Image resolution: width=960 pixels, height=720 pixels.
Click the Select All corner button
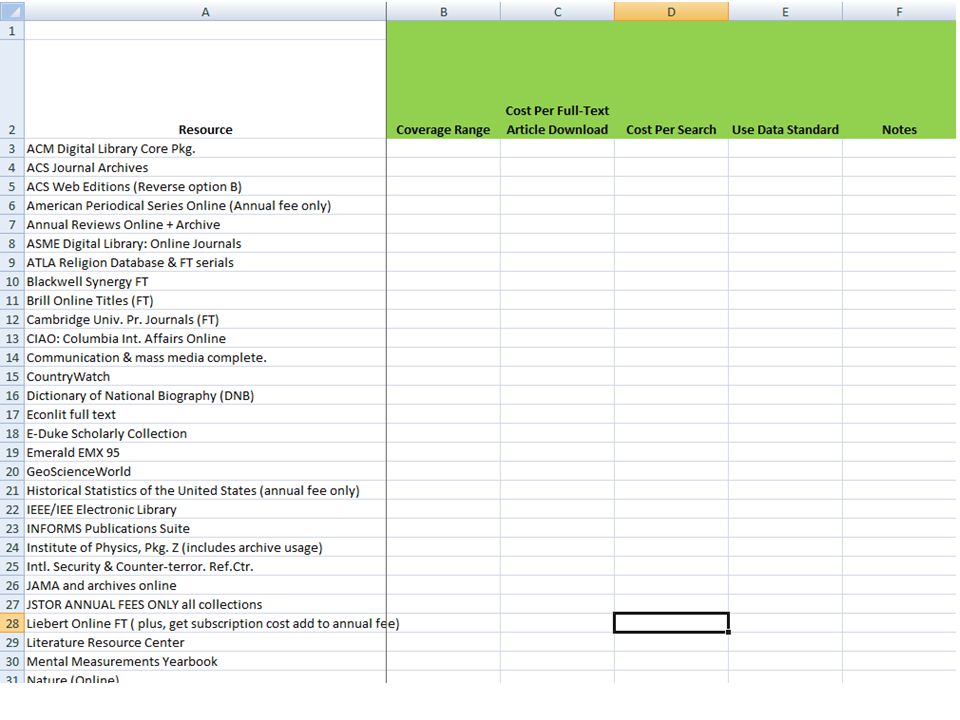pos(12,12)
